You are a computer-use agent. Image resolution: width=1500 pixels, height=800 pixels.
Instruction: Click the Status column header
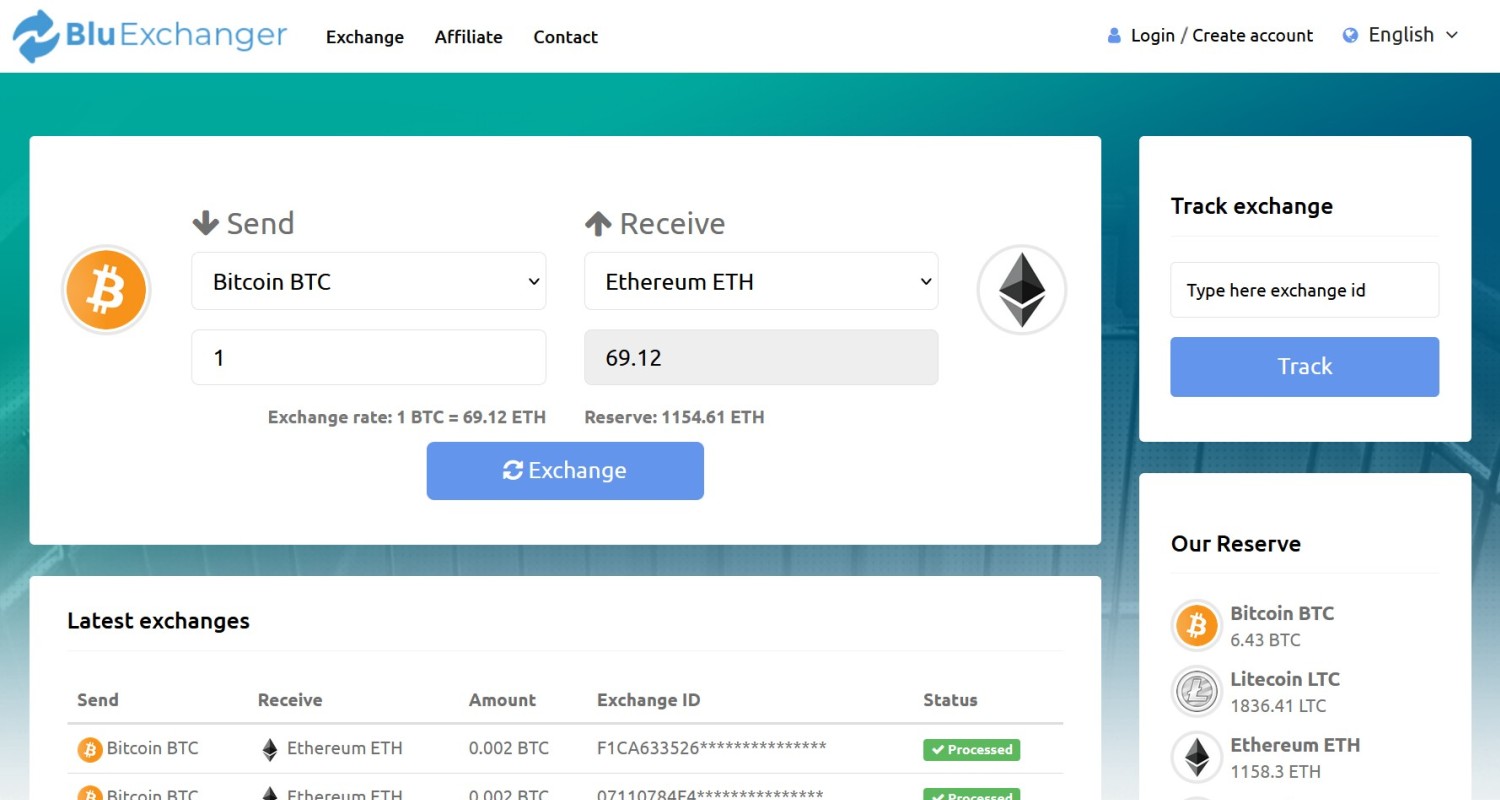pyautogui.click(x=950, y=700)
